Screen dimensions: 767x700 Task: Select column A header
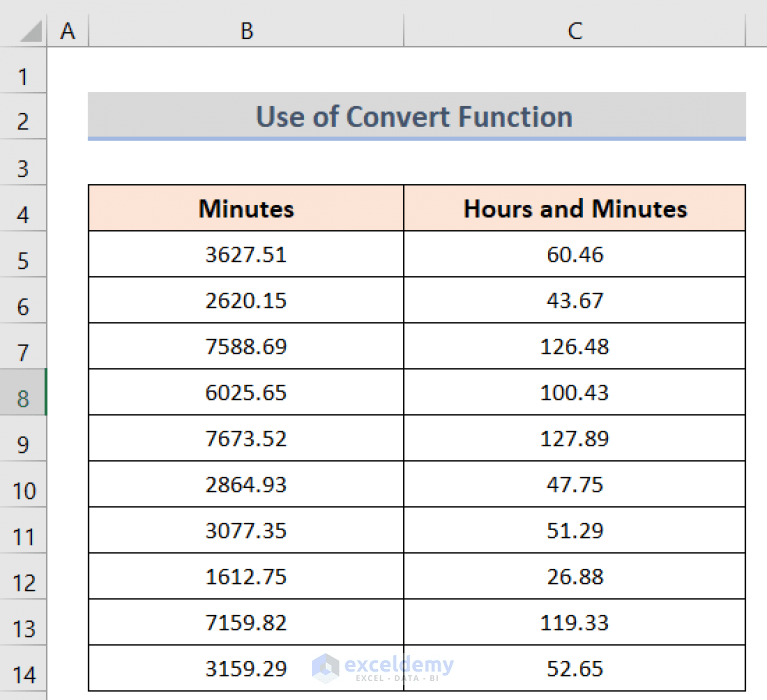pyautogui.click(x=68, y=31)
